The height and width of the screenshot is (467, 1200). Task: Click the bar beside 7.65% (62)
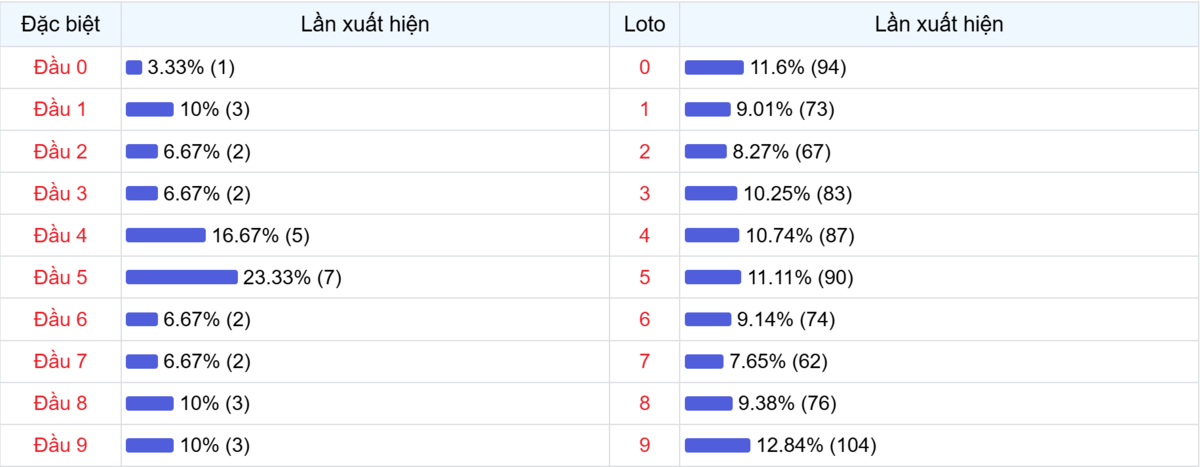(704, 361)
